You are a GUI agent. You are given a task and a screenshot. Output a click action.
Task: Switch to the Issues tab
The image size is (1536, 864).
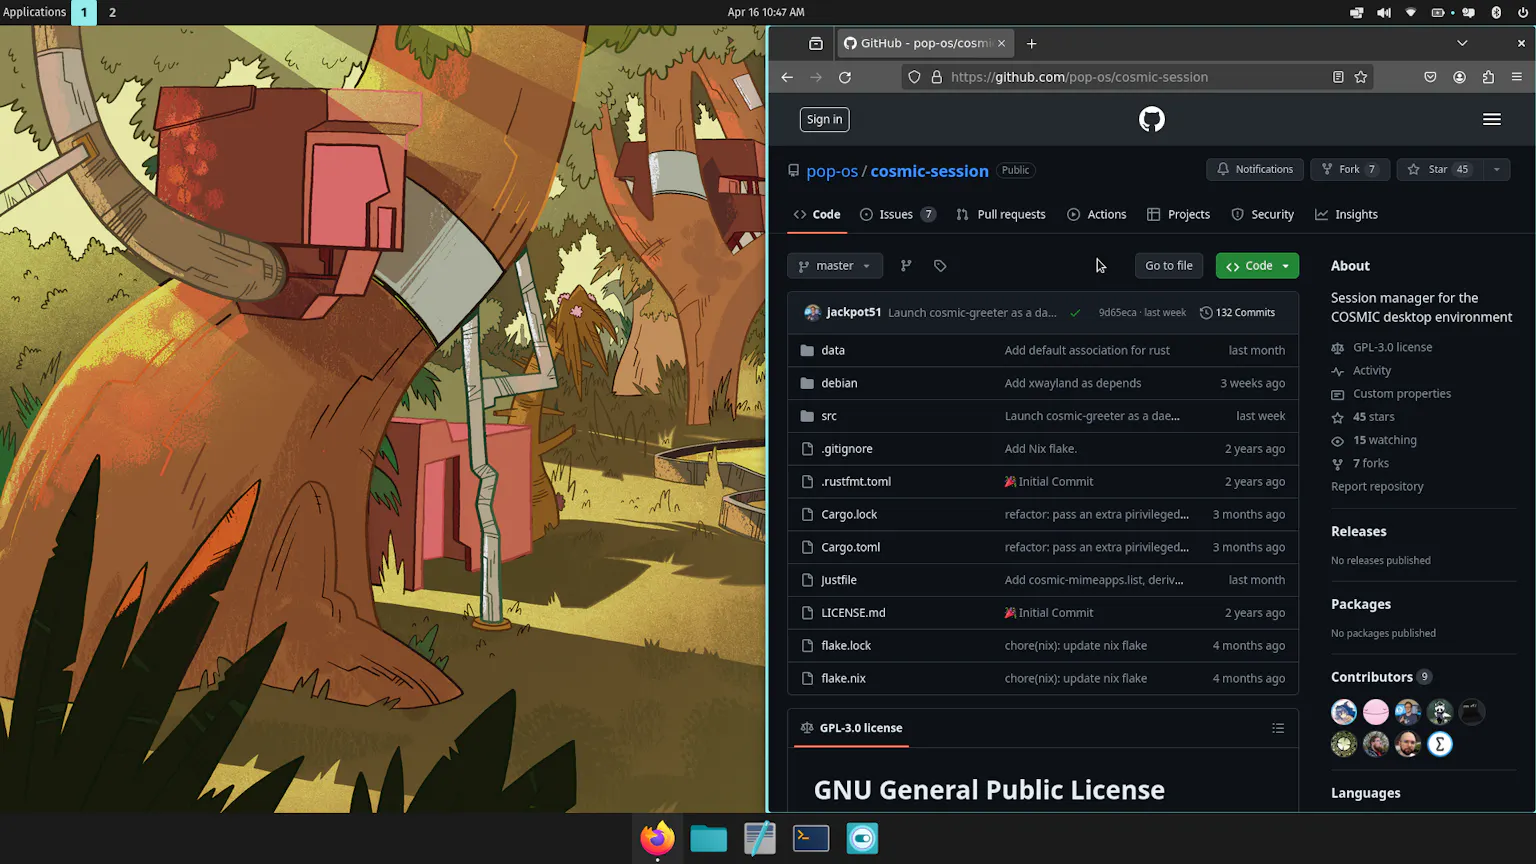(x=896, y=215)
